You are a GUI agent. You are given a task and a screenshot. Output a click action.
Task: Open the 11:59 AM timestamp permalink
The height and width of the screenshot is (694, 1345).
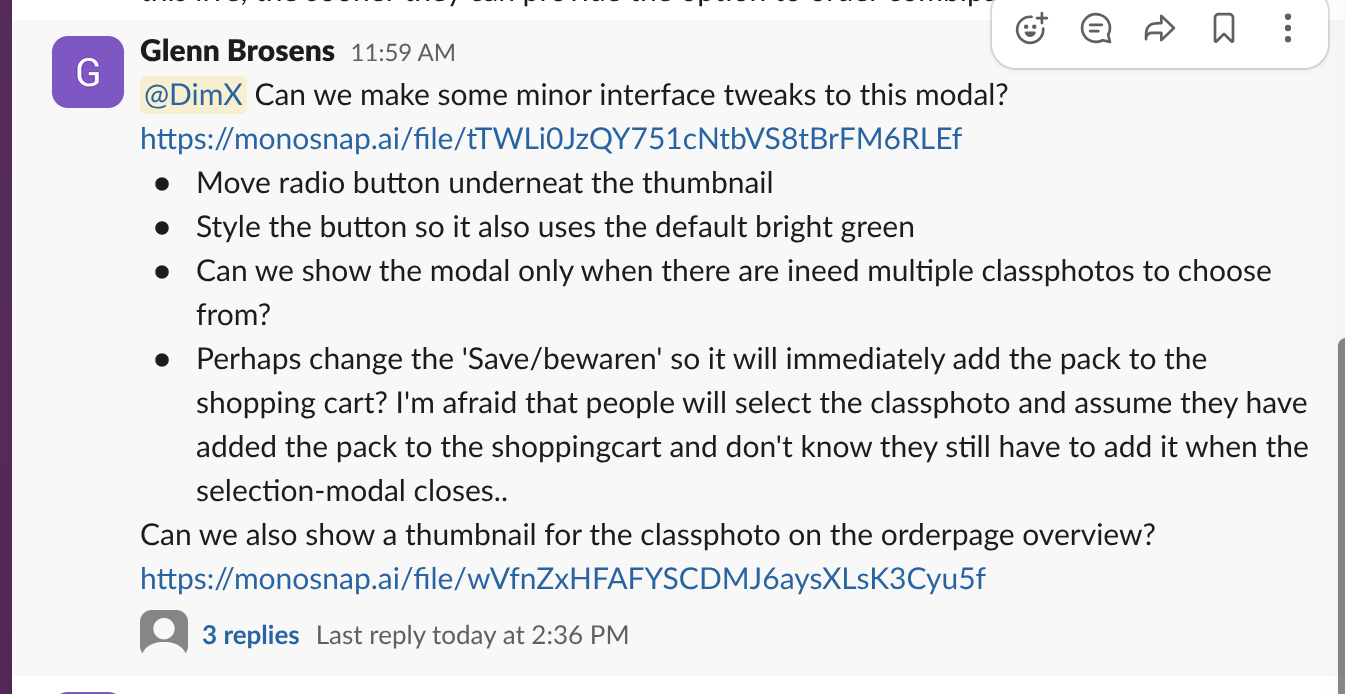pos(403,53)
